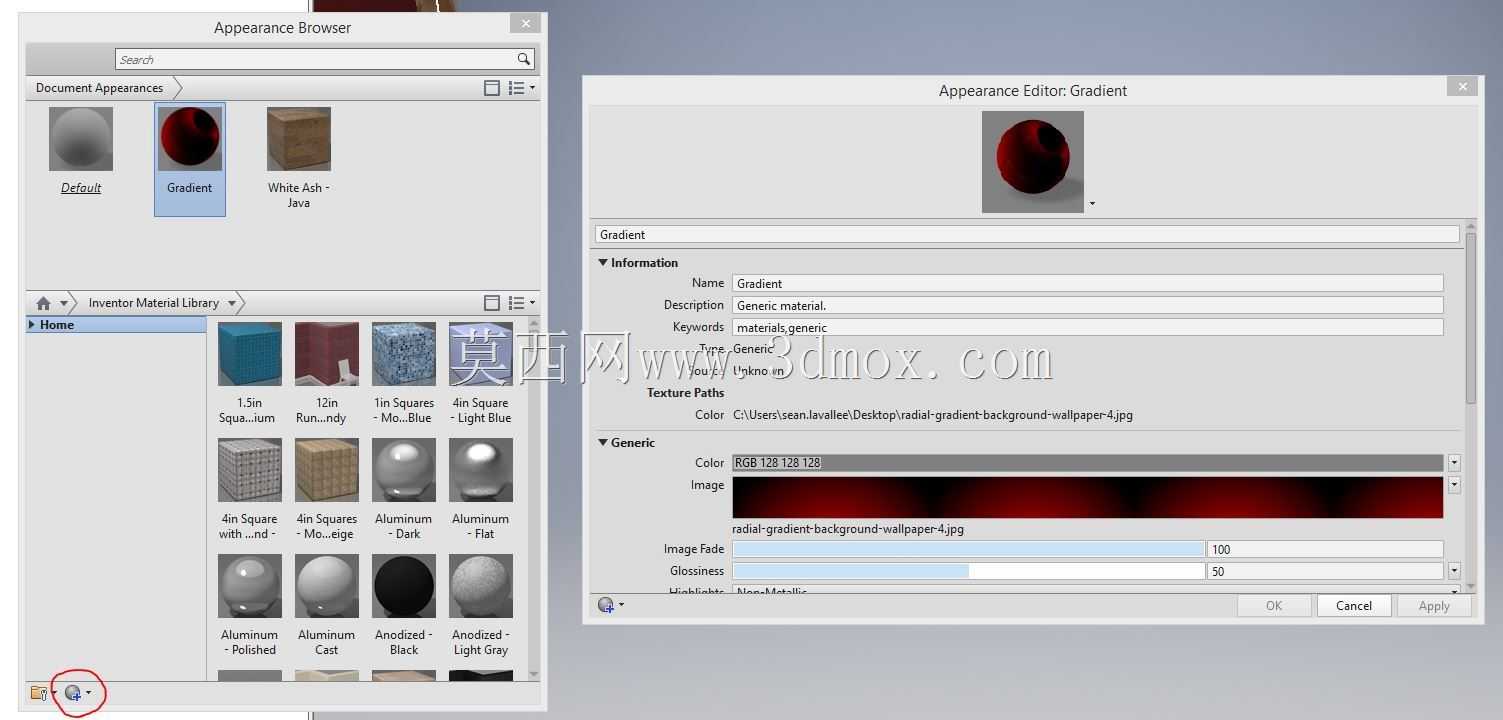Collapse the Generic section
This screenshot has width=1503, height=720.
603,442
